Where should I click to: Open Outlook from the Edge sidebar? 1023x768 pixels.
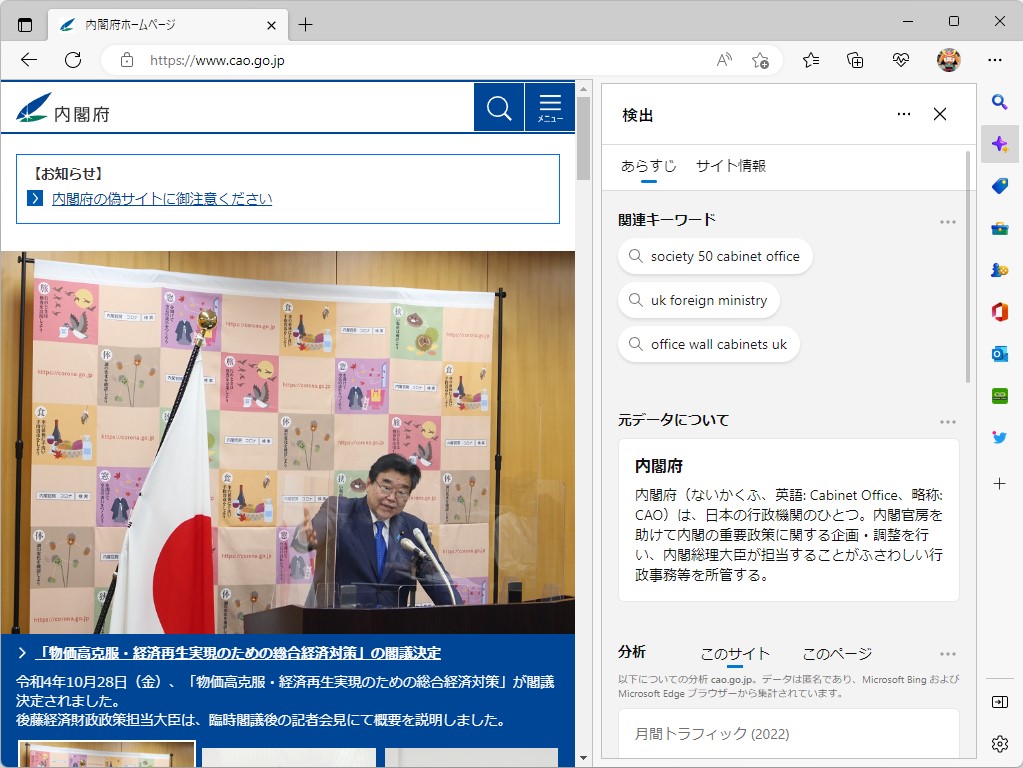tap(999, 354)
